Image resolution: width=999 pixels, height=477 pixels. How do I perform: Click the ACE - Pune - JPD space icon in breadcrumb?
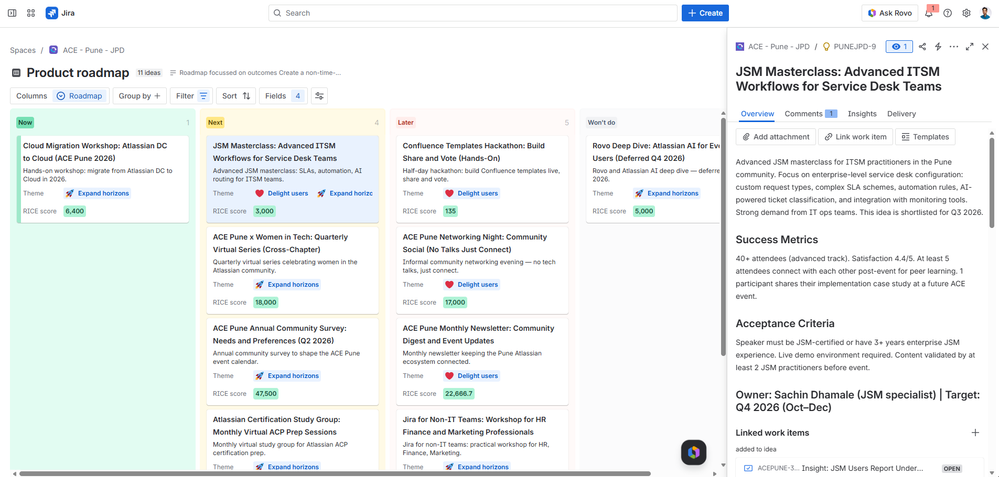tap(54, 50)
